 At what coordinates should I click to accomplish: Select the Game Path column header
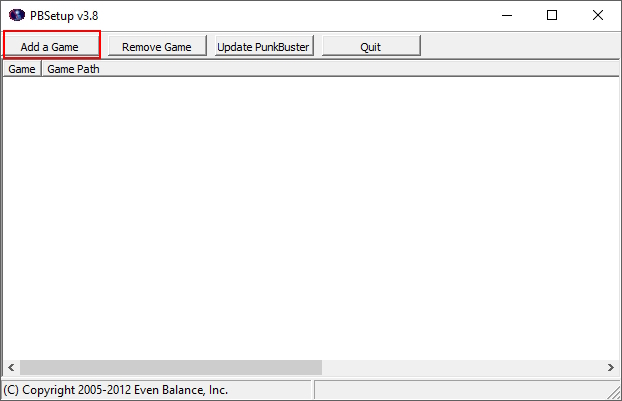pos(330,69)
